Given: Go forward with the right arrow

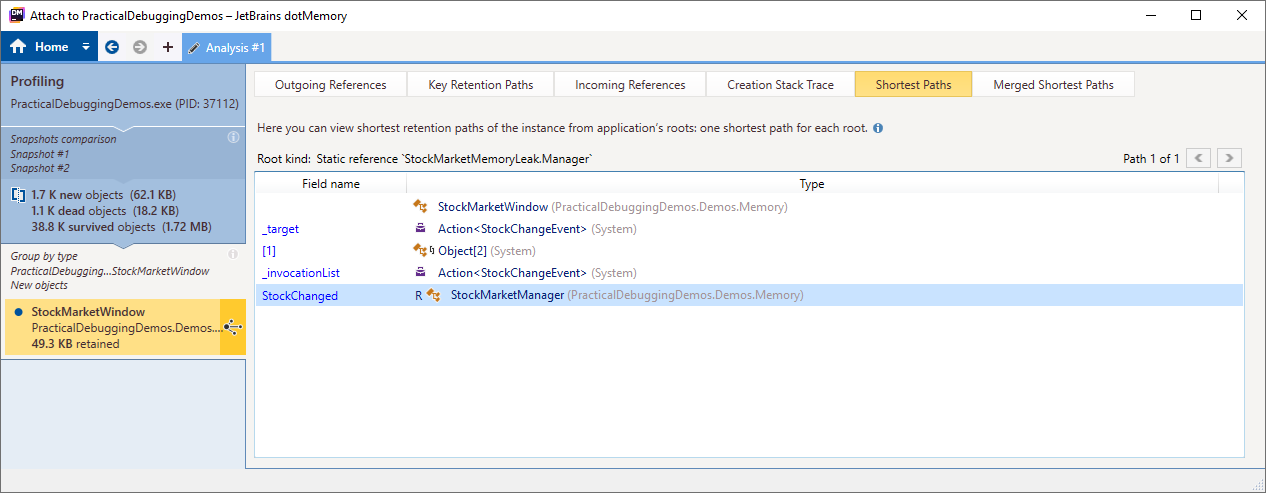Looking at the screenshot, I should (x=140, y=47).
